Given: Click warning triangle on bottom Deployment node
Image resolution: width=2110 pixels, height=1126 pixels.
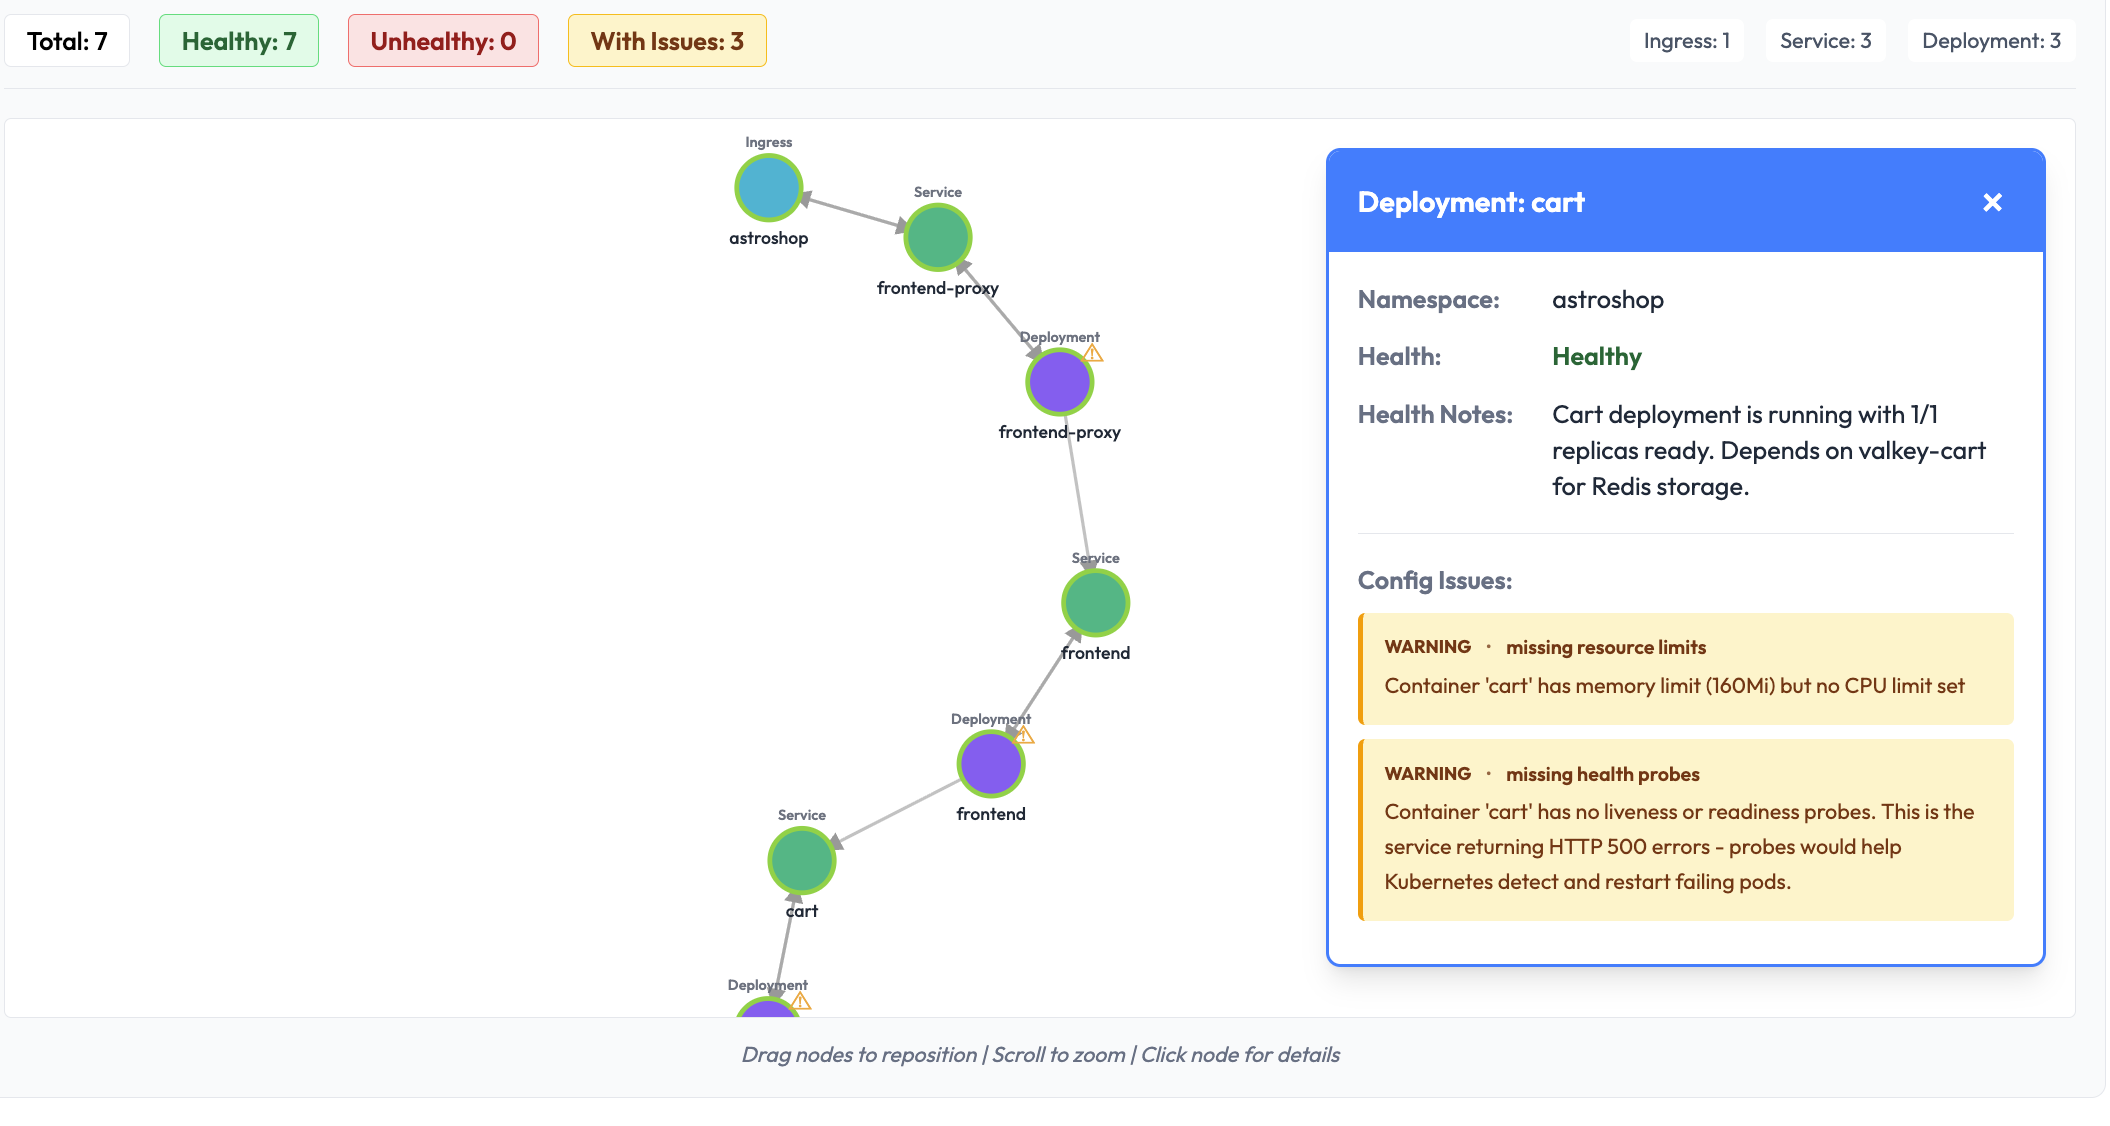Looking at the screenshot, I should click(x=801, y=1001).
